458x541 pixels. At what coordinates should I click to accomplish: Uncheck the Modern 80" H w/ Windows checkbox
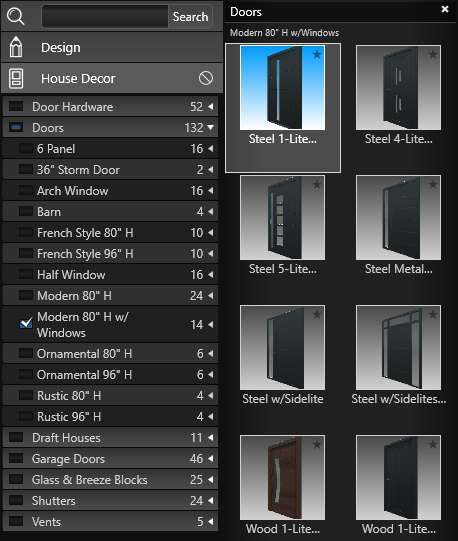26,323
